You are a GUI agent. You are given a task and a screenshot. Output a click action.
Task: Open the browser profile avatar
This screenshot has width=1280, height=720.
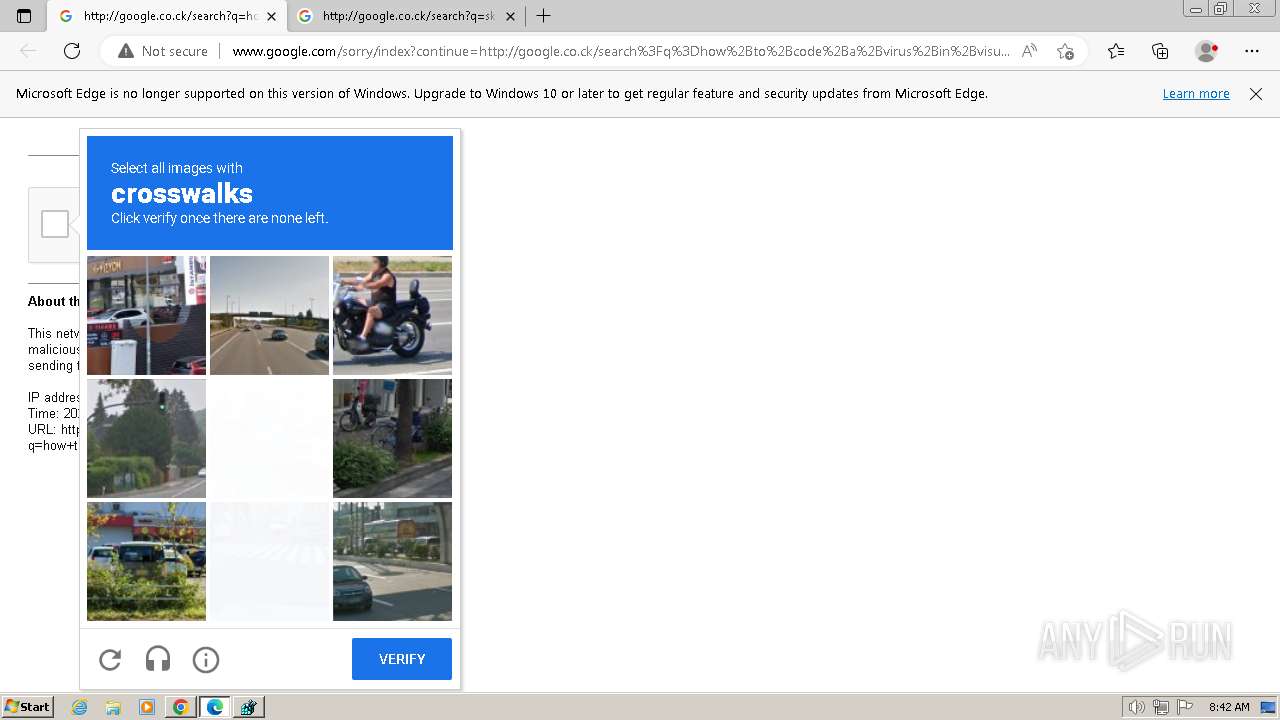coord(1207,51)
